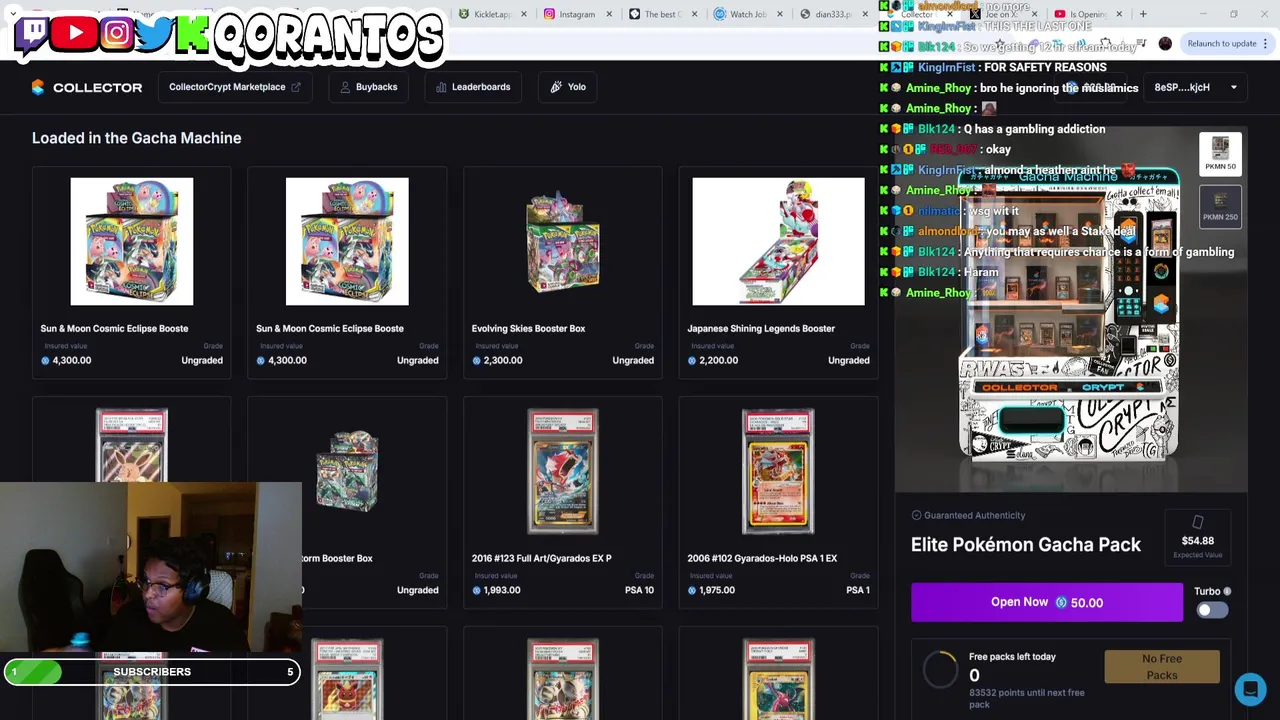Close the Kicklet.app tab

522,14
